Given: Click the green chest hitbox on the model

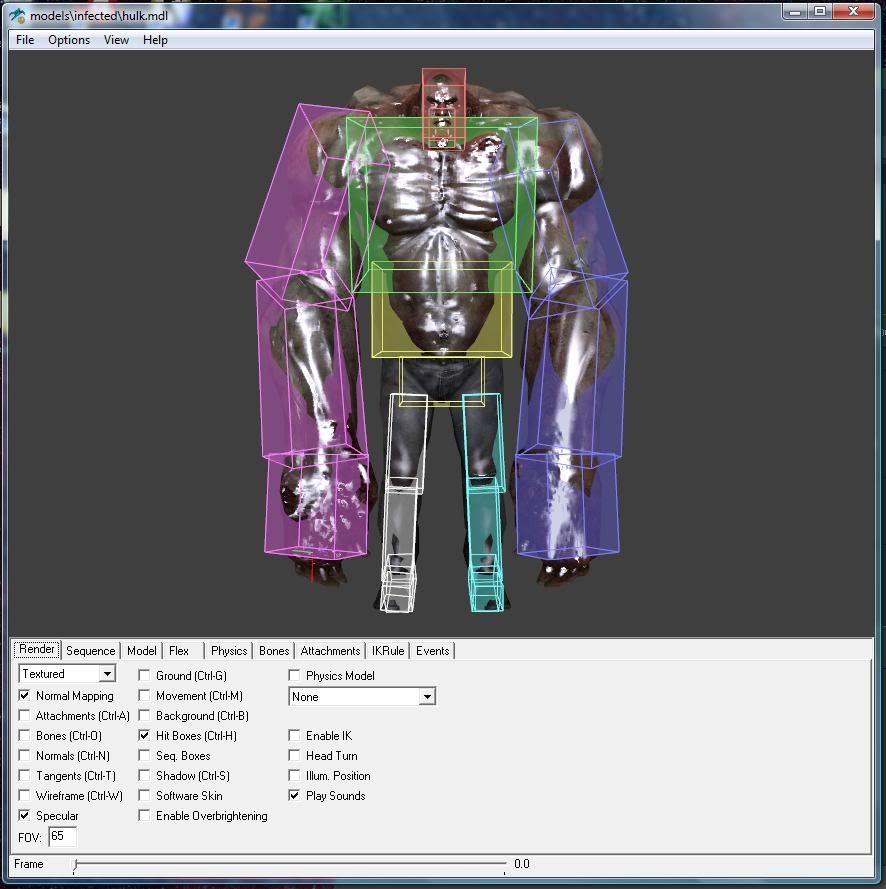Looking at the screenshot, I should (442, 204).
